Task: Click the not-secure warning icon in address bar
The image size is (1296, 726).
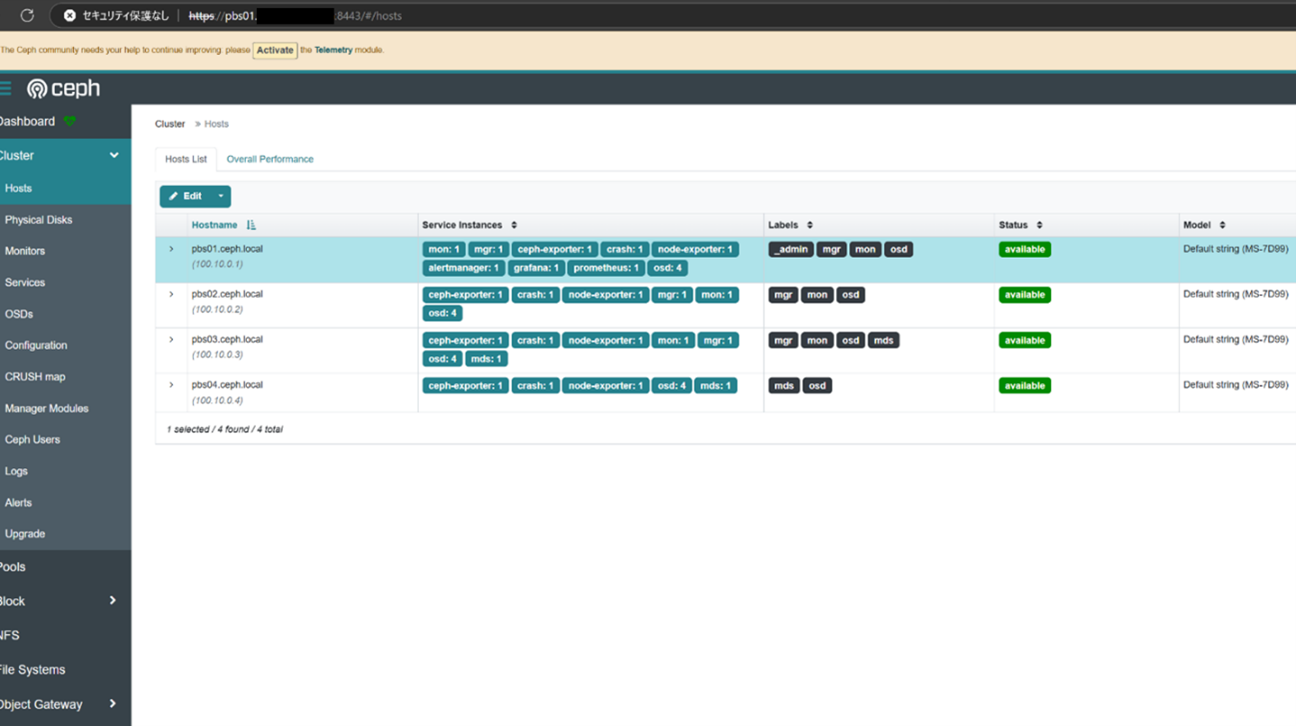Action: point(70,16)
